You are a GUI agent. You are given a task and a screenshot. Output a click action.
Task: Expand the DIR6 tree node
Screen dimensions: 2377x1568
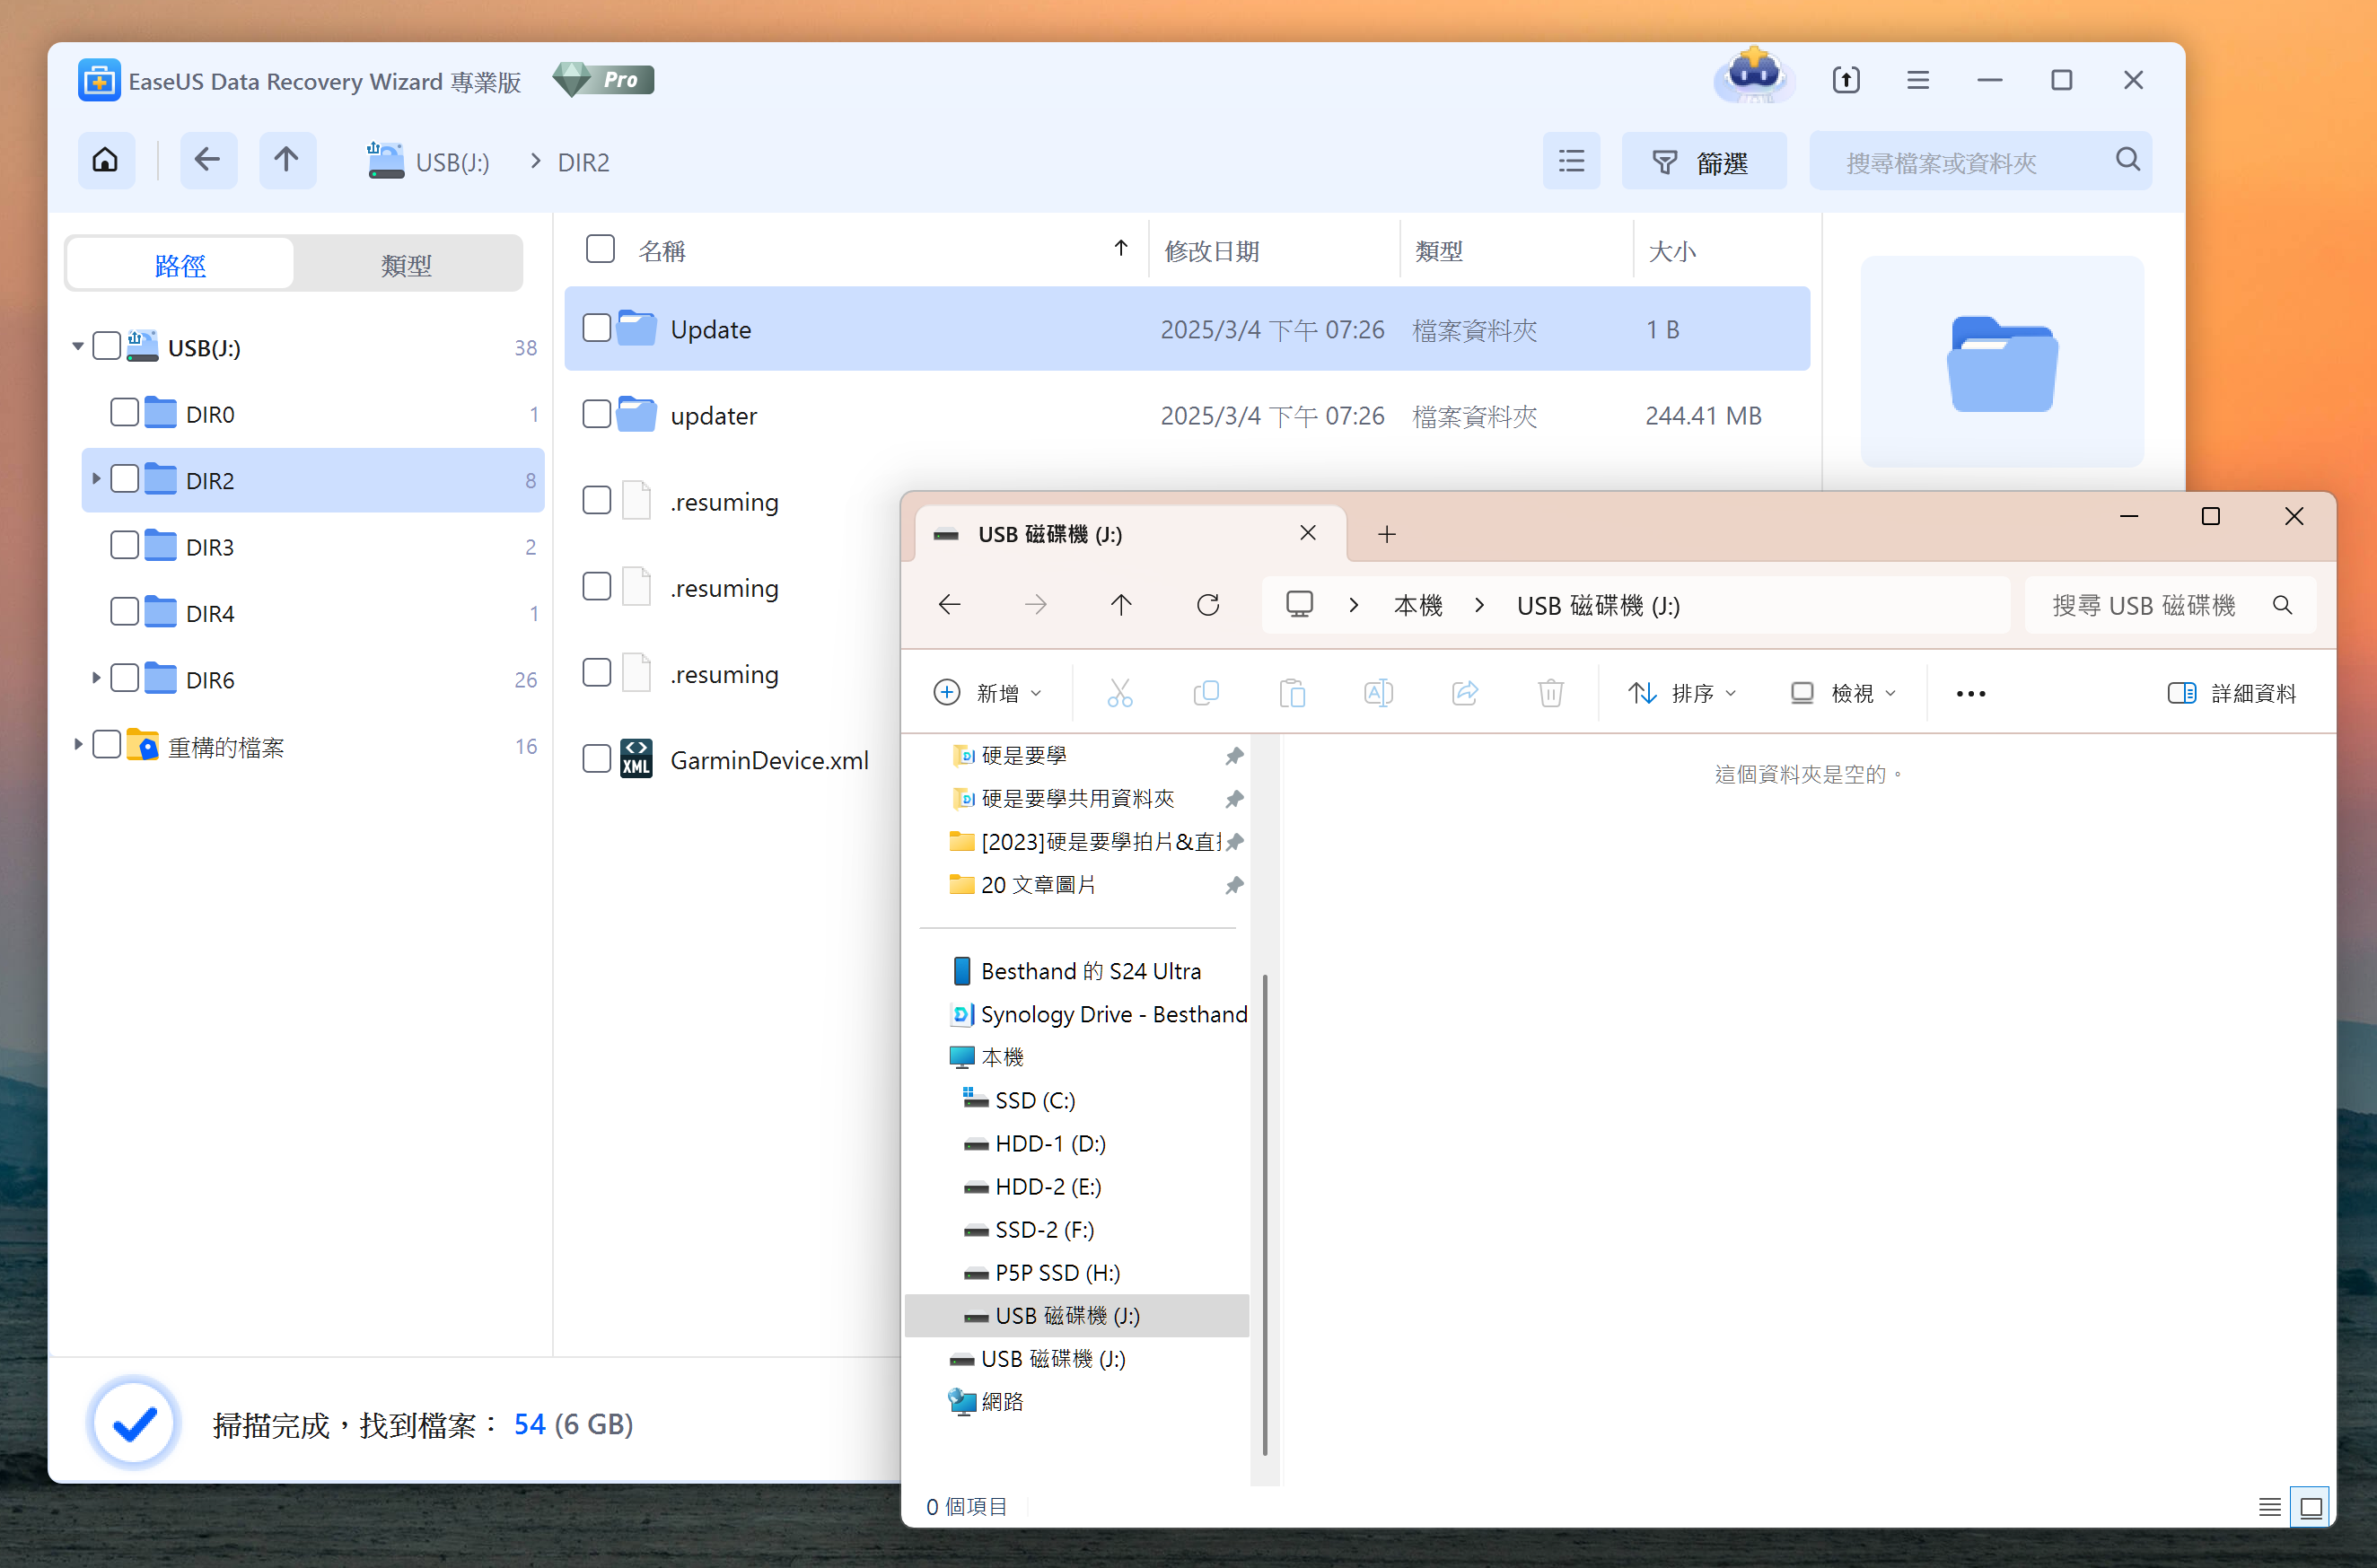point(96,678)
